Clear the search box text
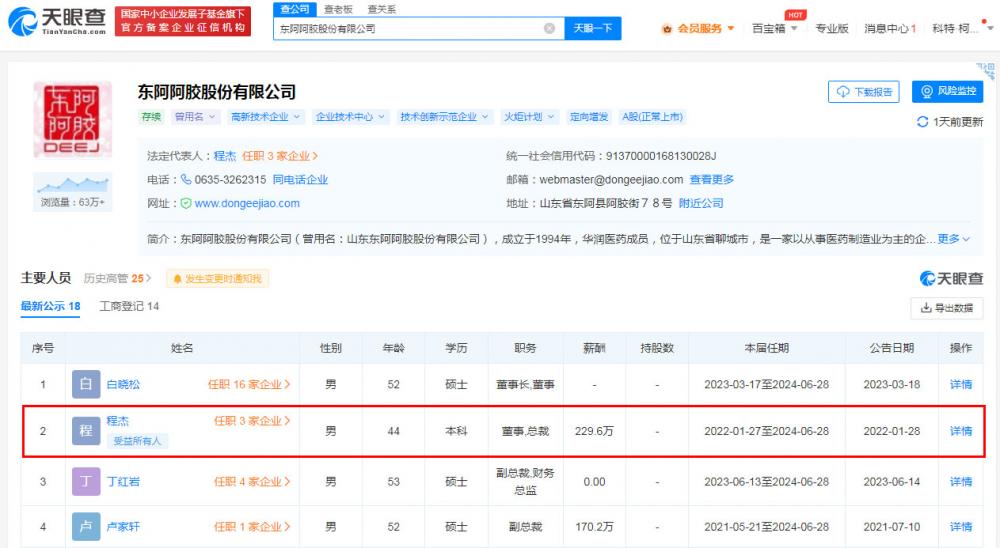 [549, 28]
